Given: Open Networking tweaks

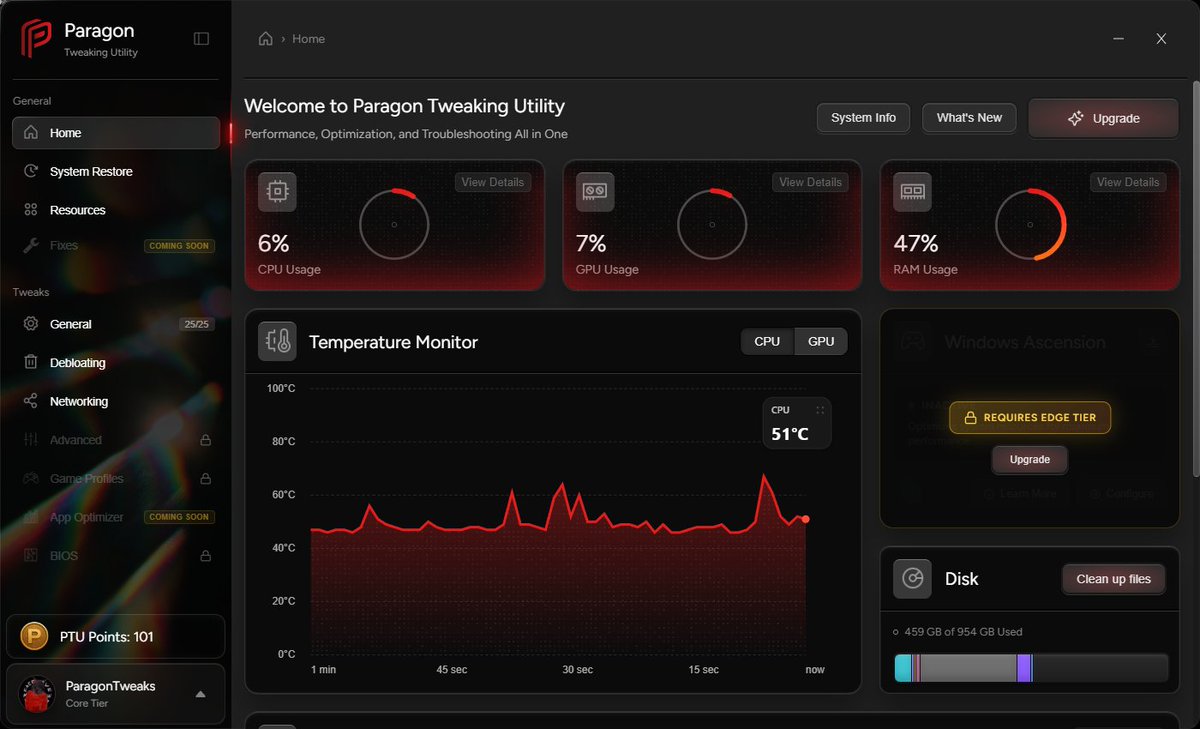Looking at the screenshot, I should [116, 401].
